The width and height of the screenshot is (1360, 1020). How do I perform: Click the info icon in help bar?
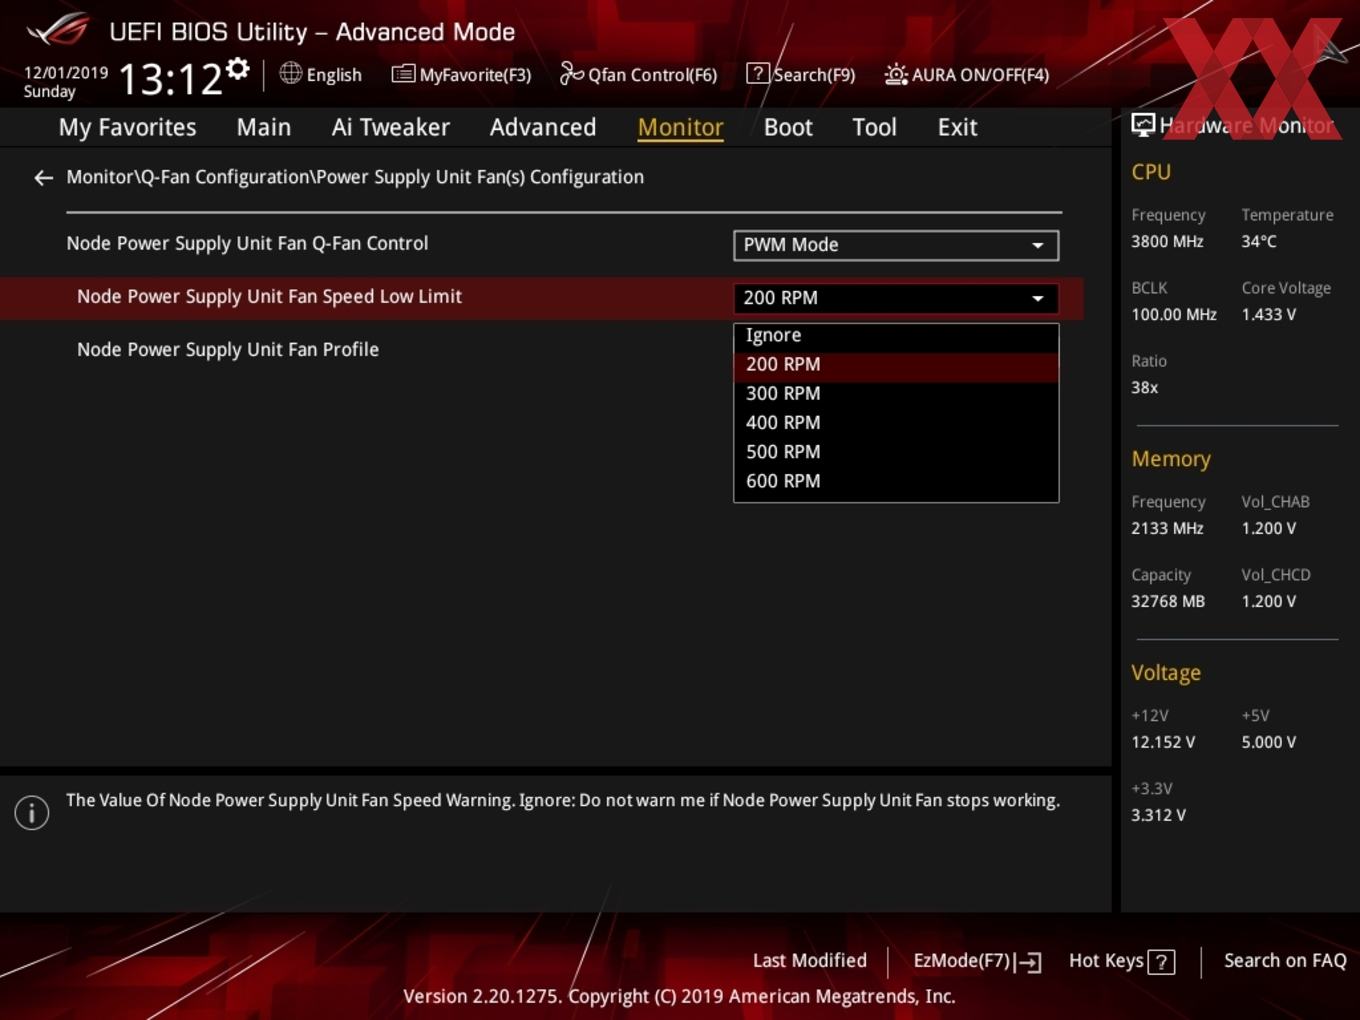tap(32, 813)
